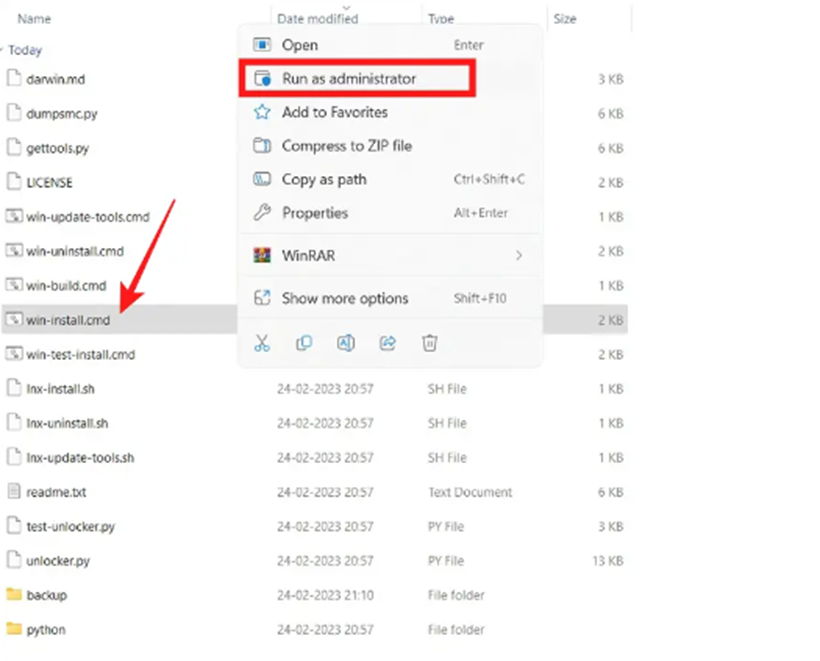Click the 24-02-2023 21:10 date of backup
Screen dimensions: 820x661
[x=325, y=595]
